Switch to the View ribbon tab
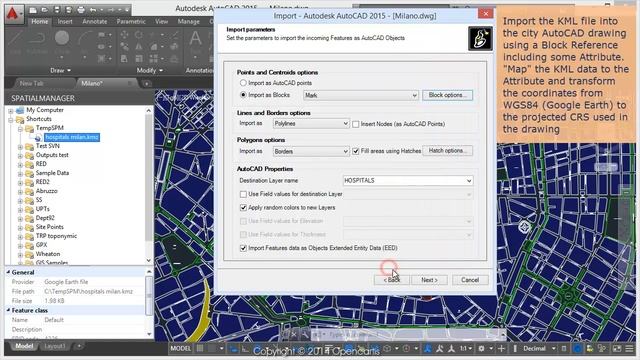Screen dimensions: 640x360 click(161, 21)
